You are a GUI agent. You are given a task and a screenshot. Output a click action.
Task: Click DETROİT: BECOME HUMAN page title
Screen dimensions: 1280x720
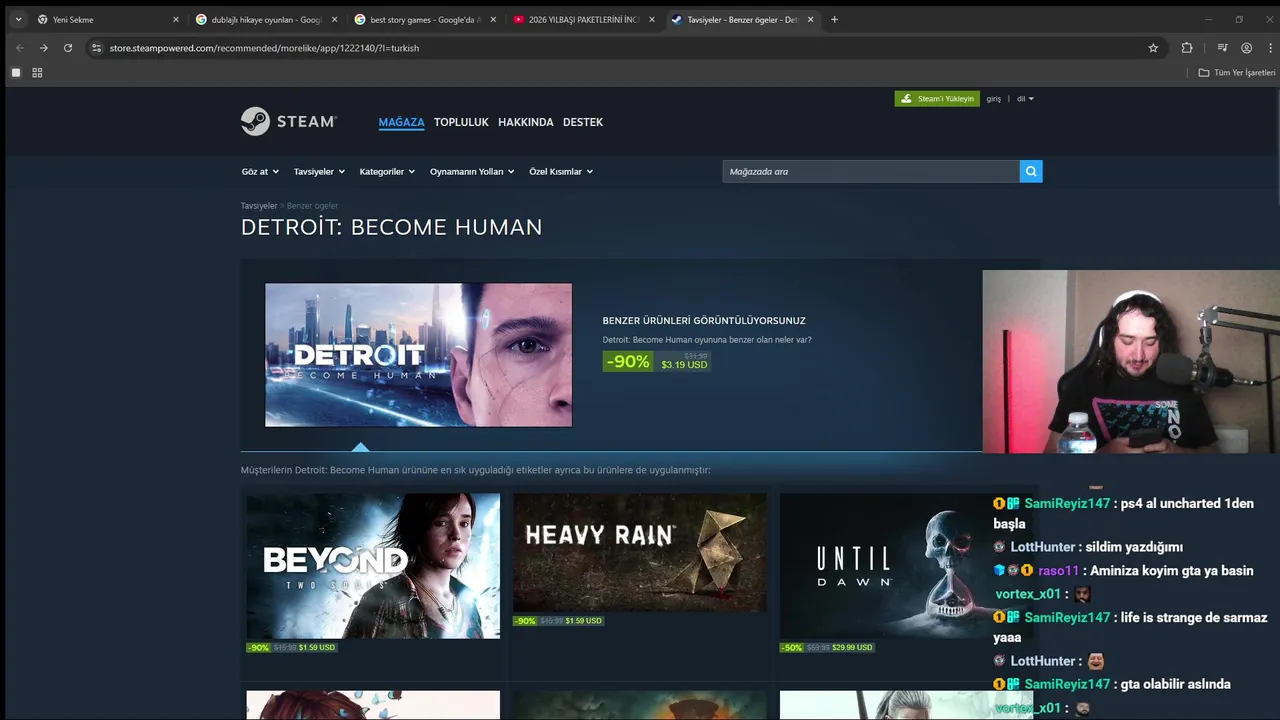392,227
